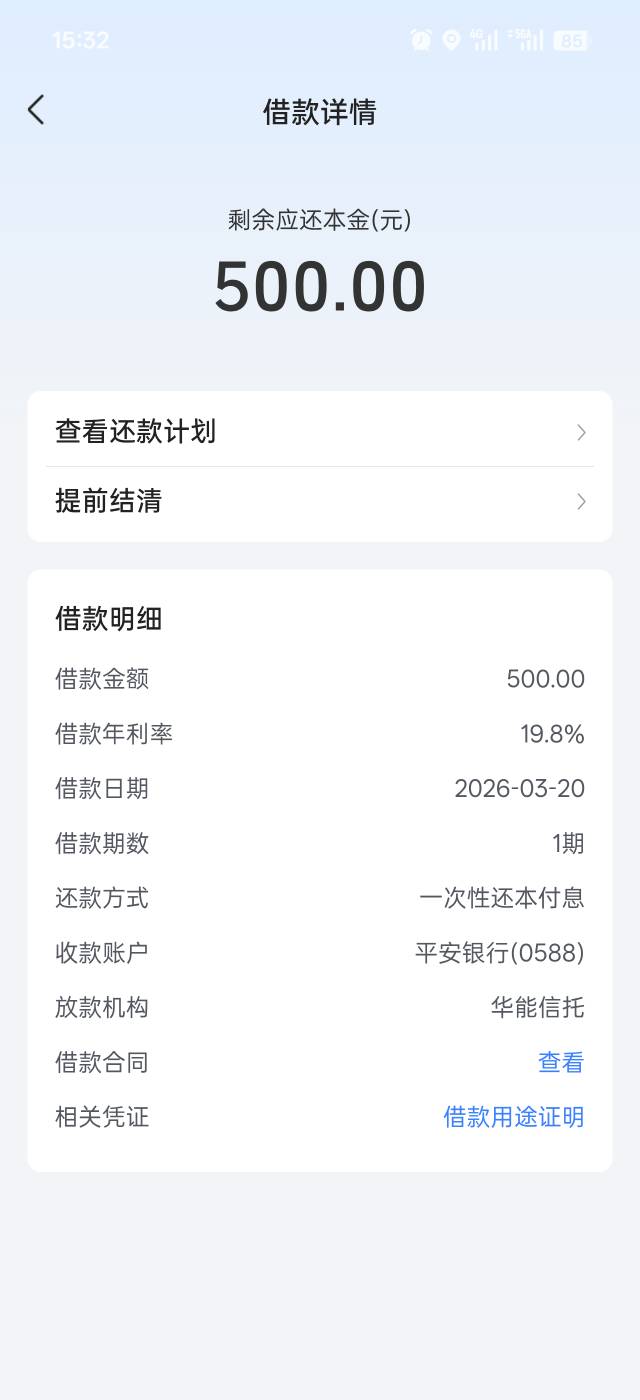Tap the 19.8% annual interest rate value
Viewport: 640px width, 1400px height.
(552, 734)
